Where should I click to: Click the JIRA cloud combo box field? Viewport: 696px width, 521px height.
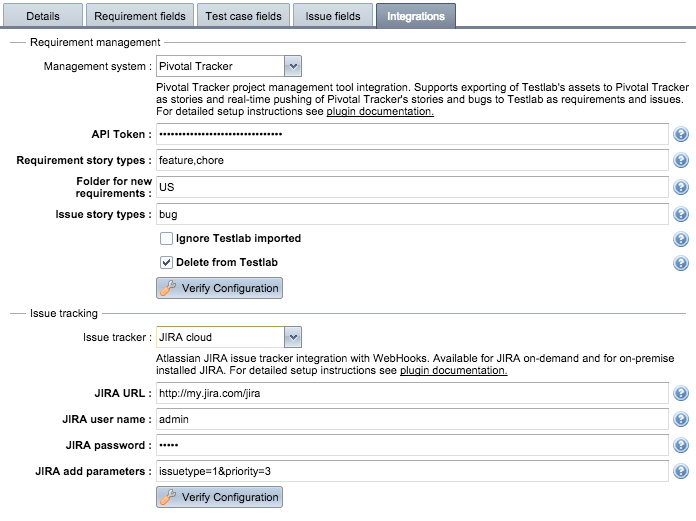[x=221, y=337]
